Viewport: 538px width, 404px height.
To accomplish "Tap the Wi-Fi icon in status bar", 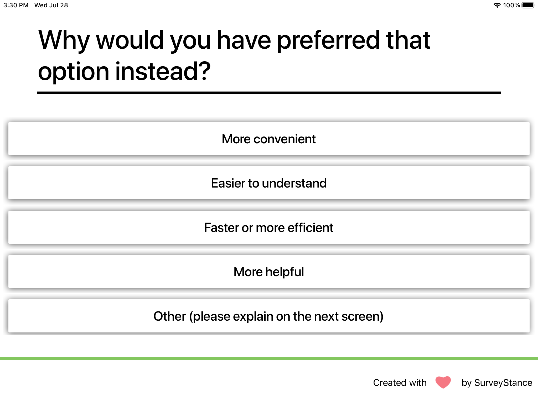I will 497,5.
